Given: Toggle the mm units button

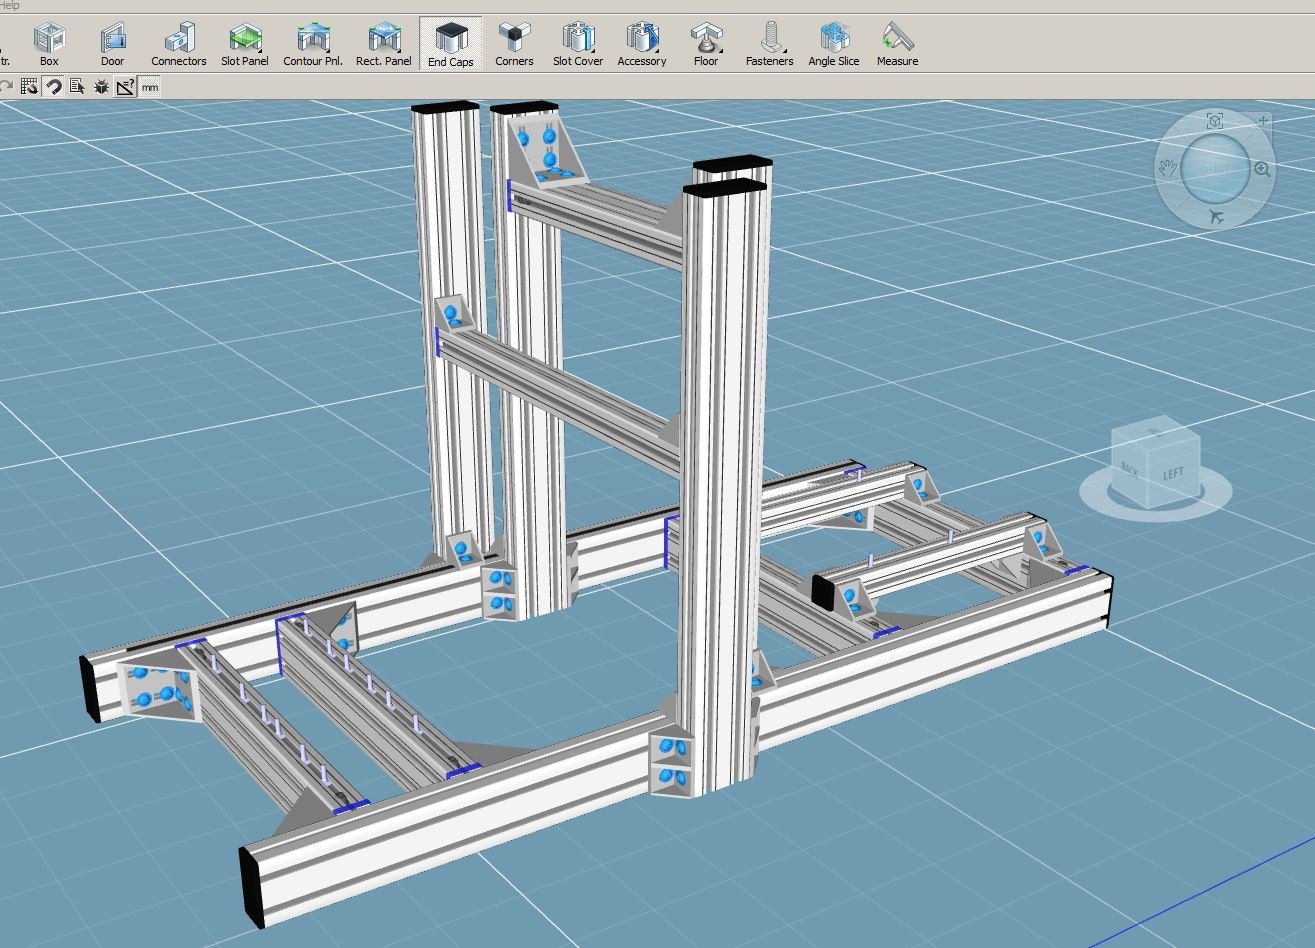Looking at the screenshot, I should (149, 87).
